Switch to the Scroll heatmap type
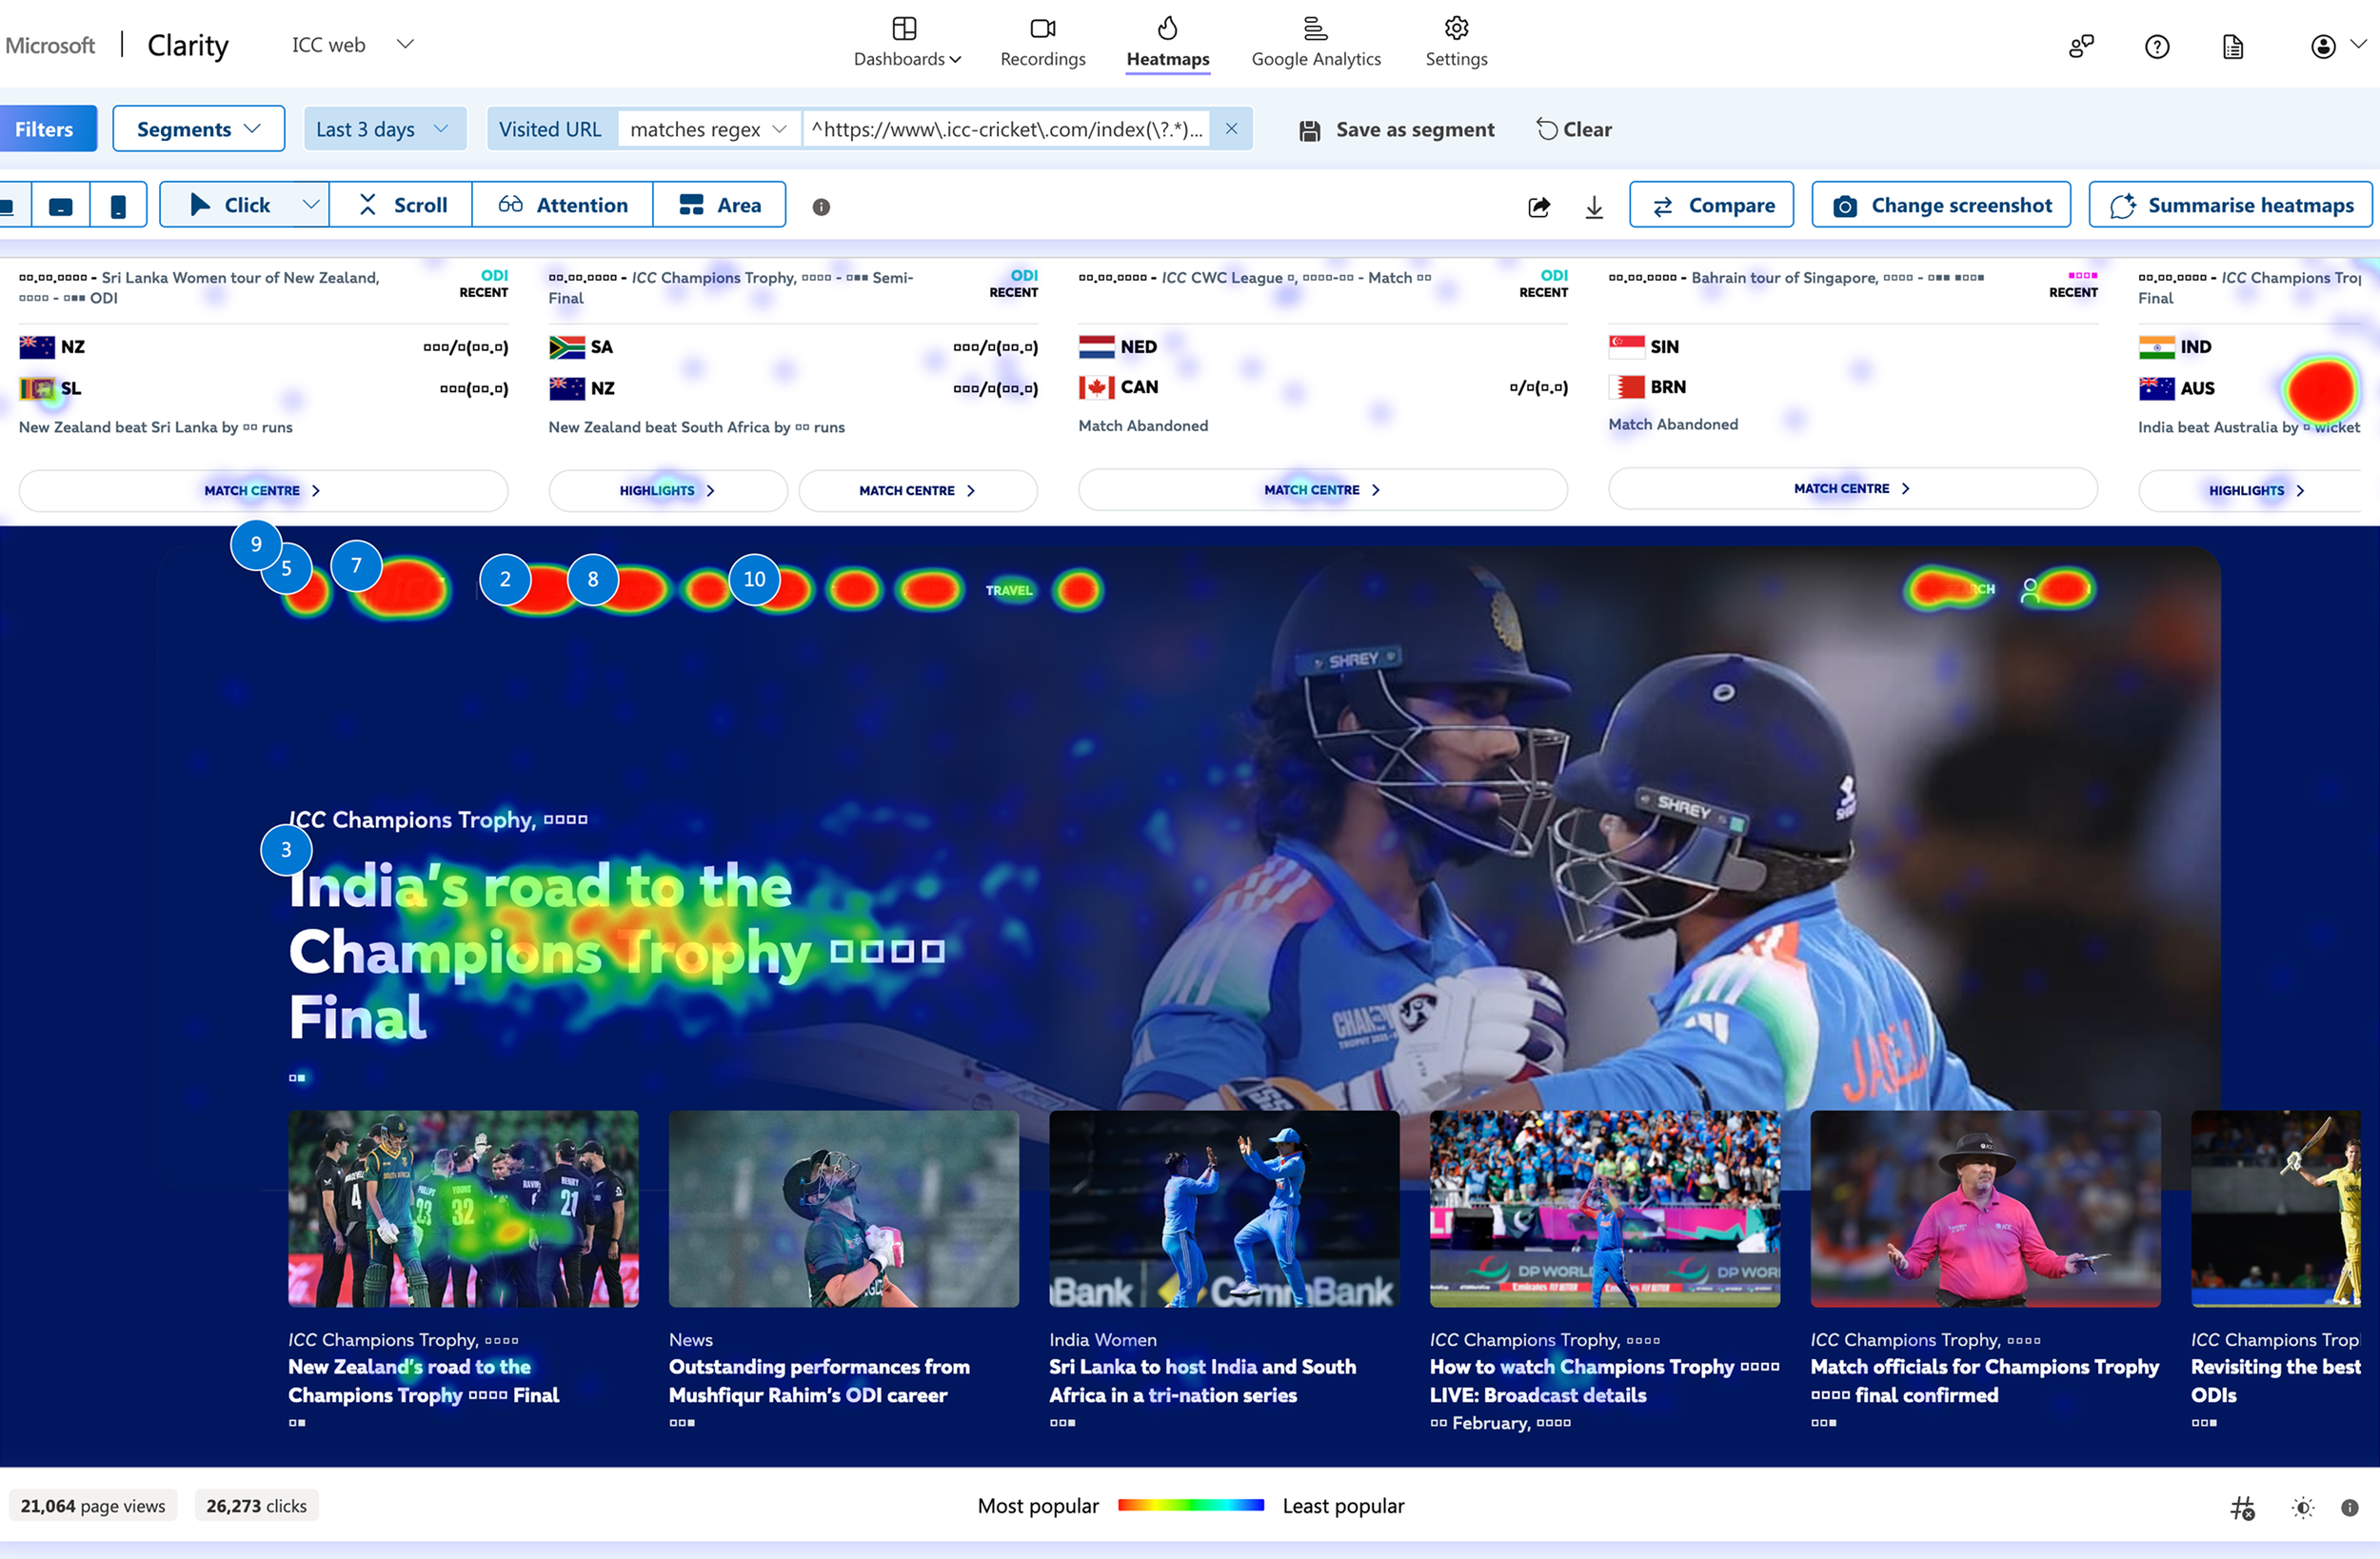Screen dimensions: 2380x1559 pos(401,205)
